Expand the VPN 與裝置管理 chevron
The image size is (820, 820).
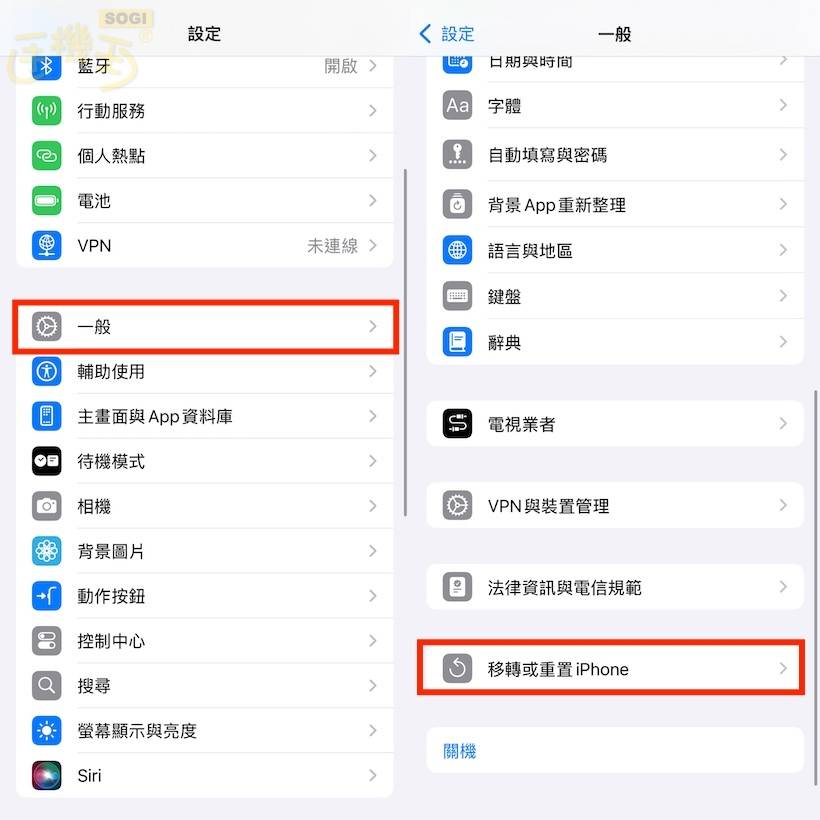coord(783,505)
